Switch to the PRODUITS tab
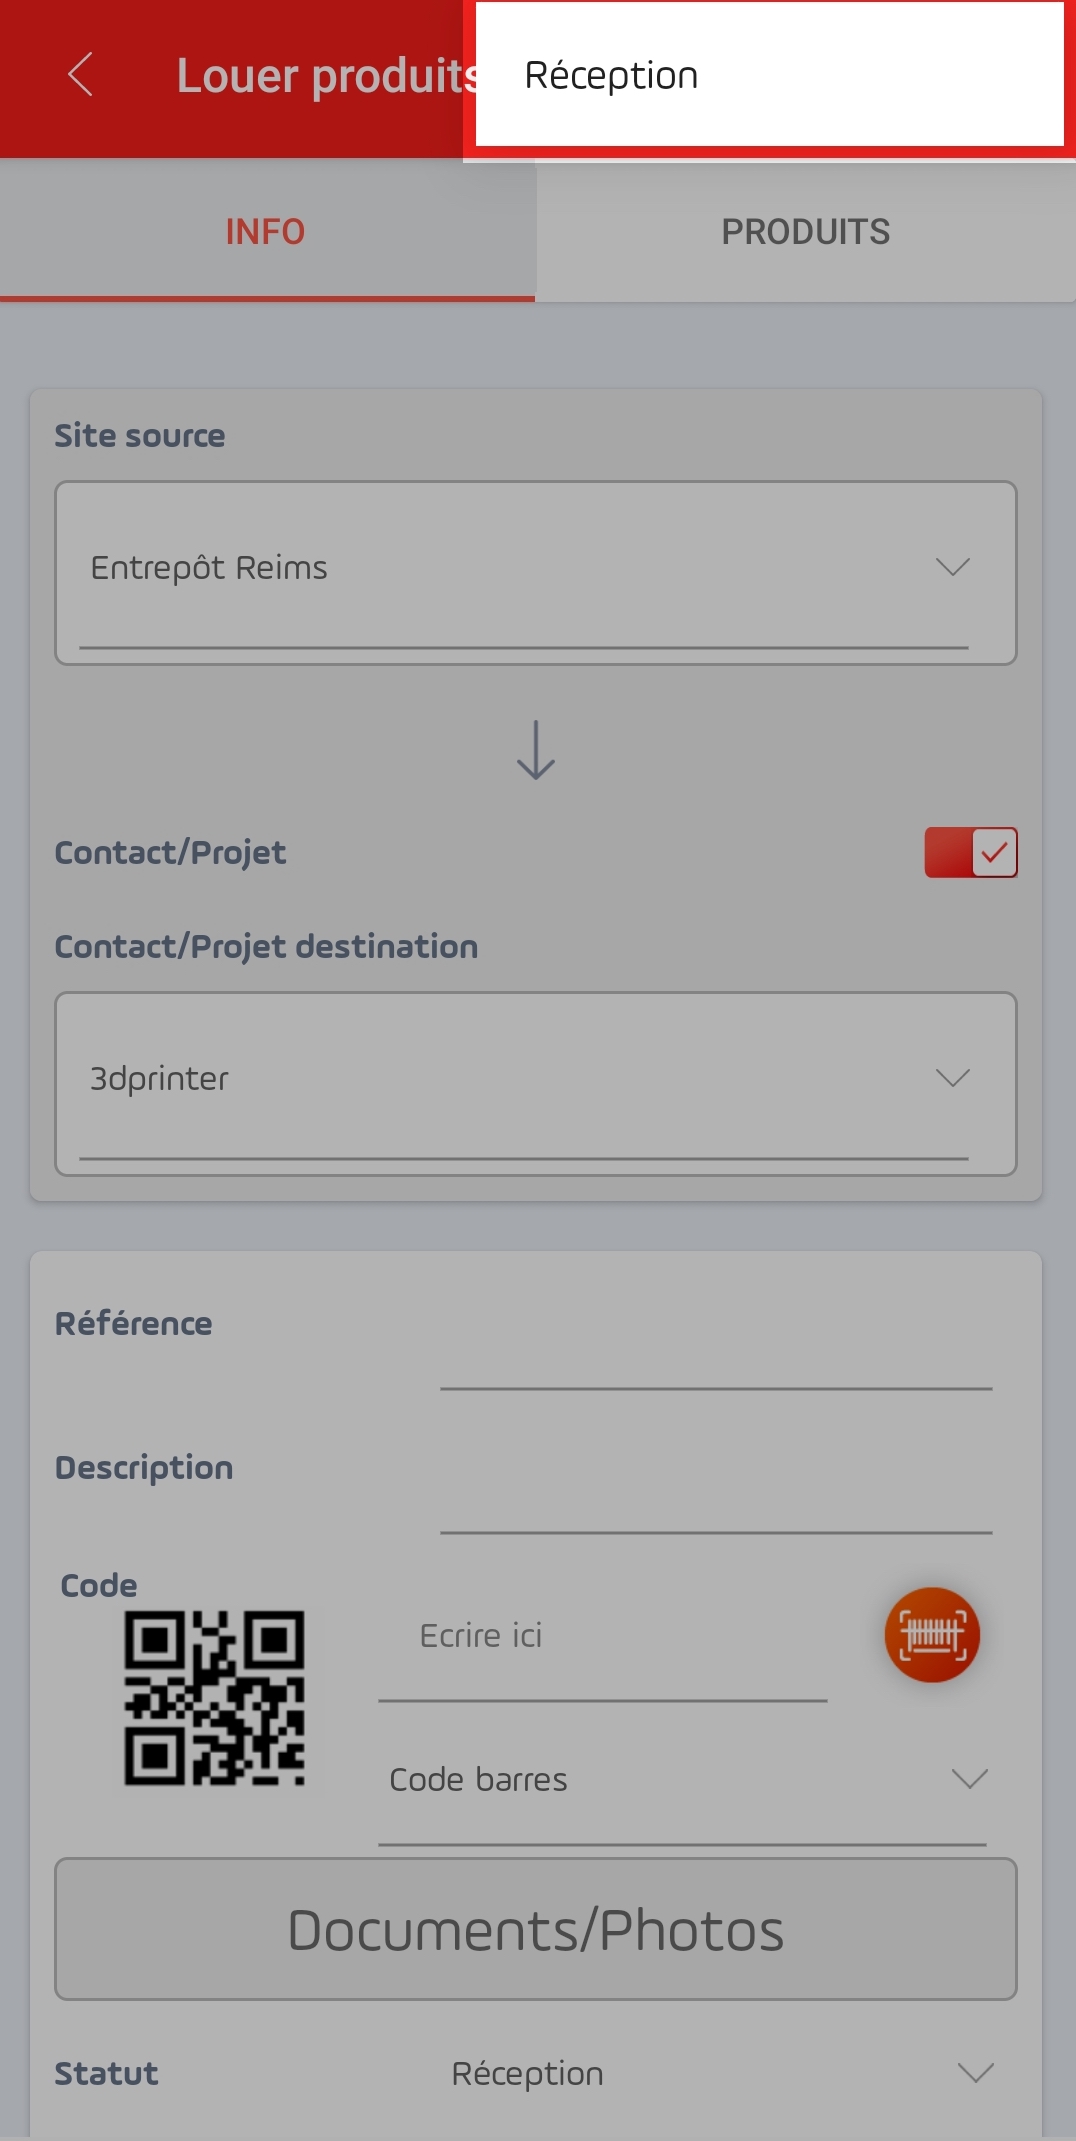Image resolution: width=1076 pixels, height=2141 pixels. [806, 231]
